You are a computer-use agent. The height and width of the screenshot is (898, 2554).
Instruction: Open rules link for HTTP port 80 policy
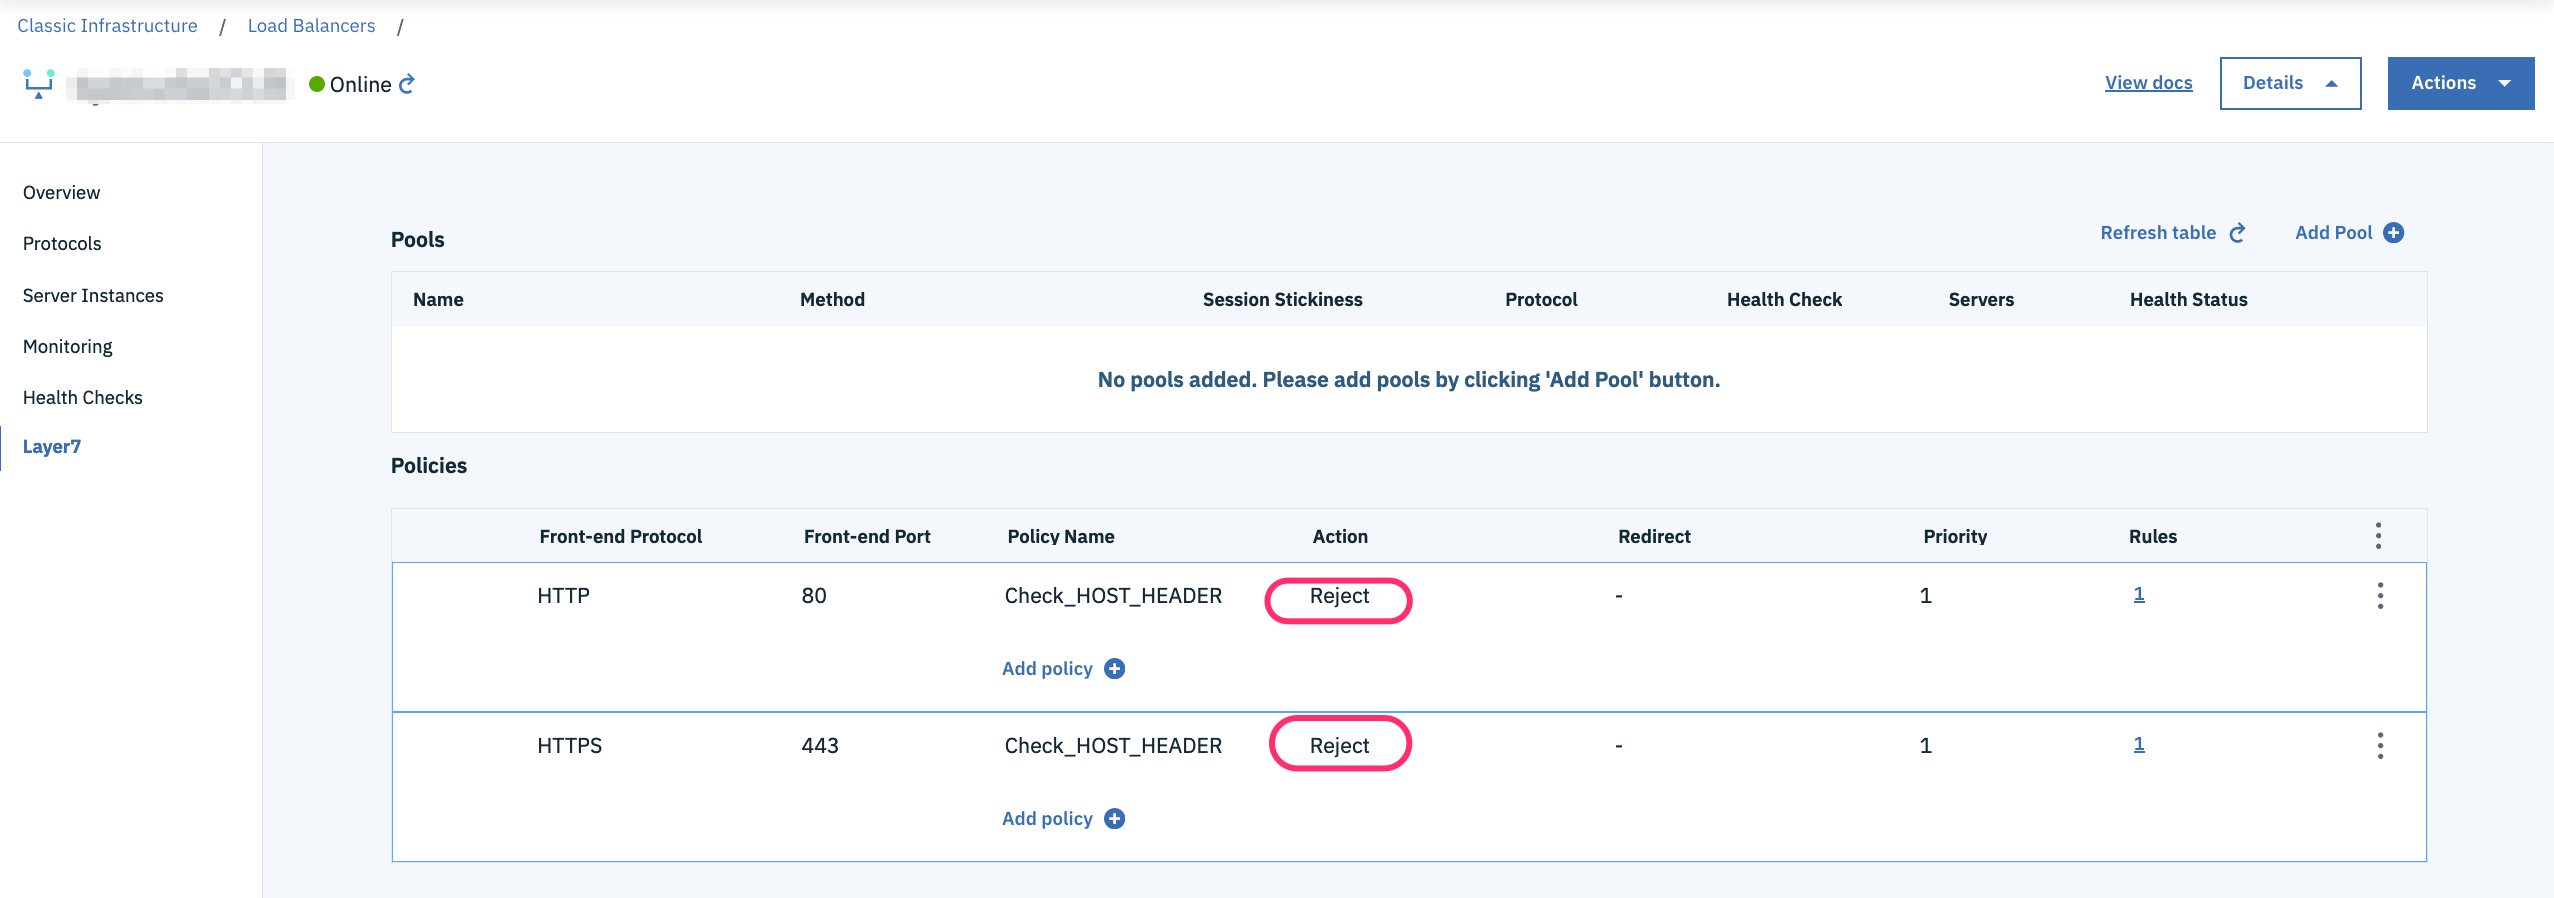(2139, 594)
